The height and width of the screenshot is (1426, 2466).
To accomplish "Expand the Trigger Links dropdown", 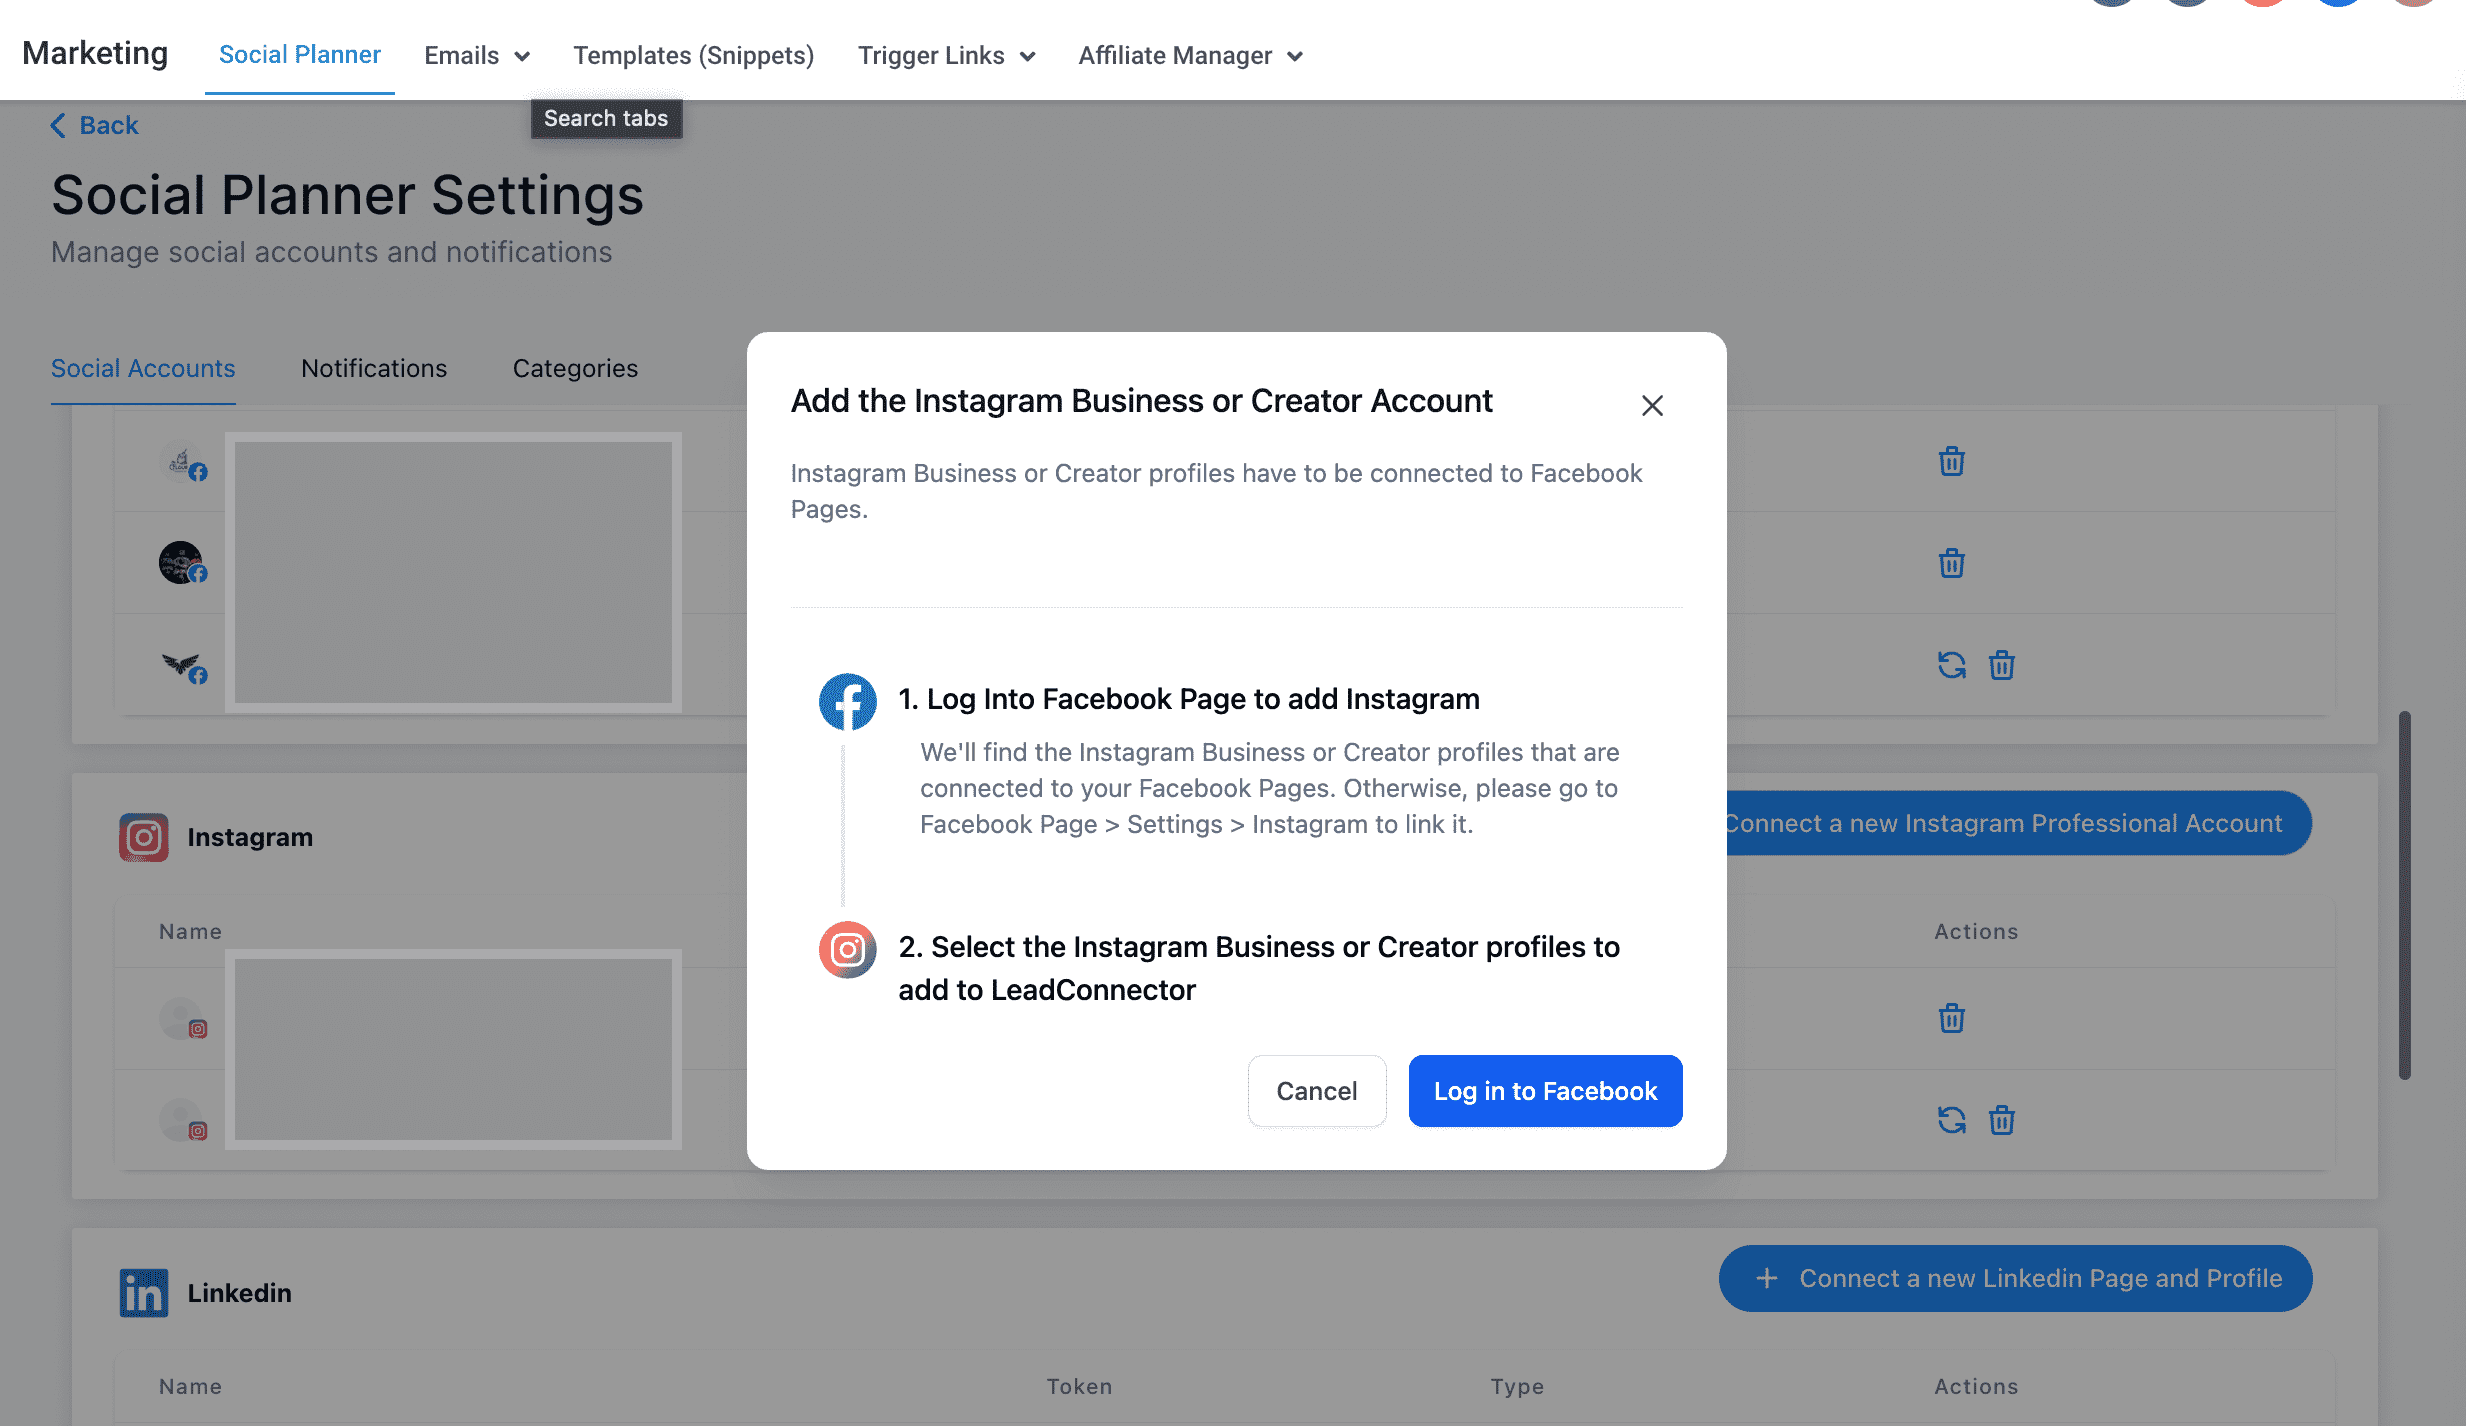I will [946, 56].
